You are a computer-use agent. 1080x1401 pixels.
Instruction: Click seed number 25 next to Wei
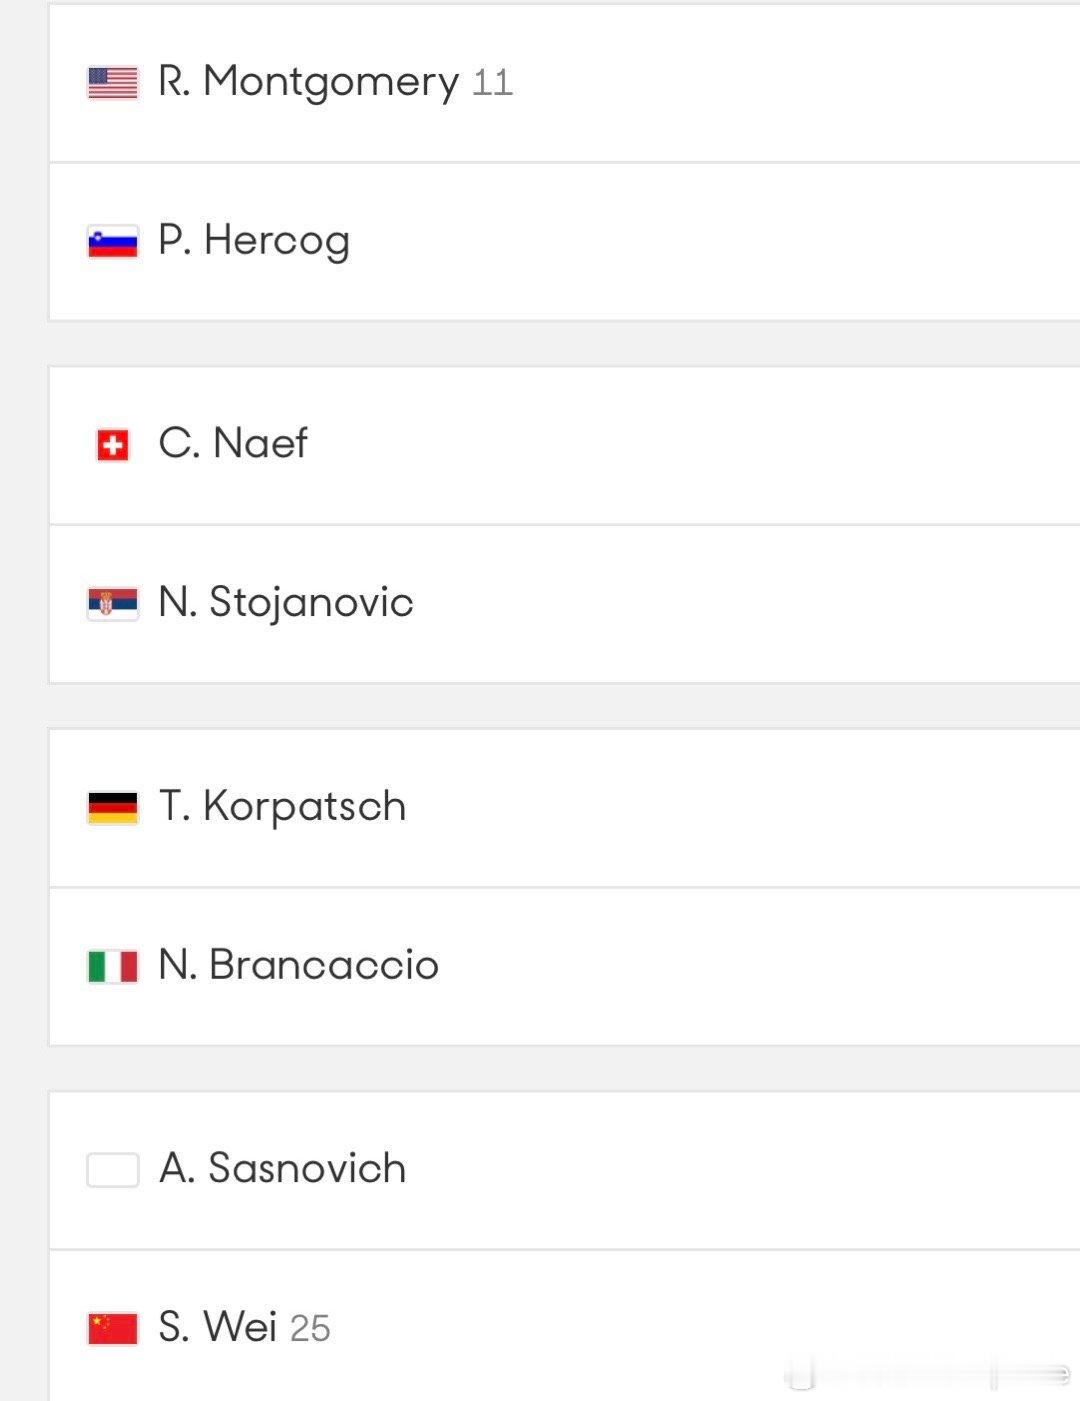coord(310,1329)
